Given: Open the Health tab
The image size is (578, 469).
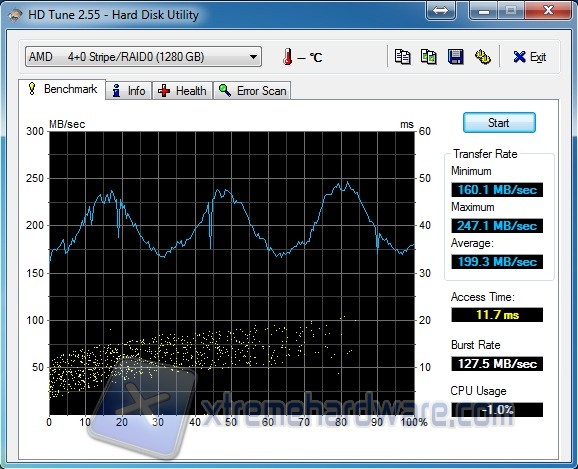Looking at the screenshot, I should pyautogui.click(x=182, y=91).
